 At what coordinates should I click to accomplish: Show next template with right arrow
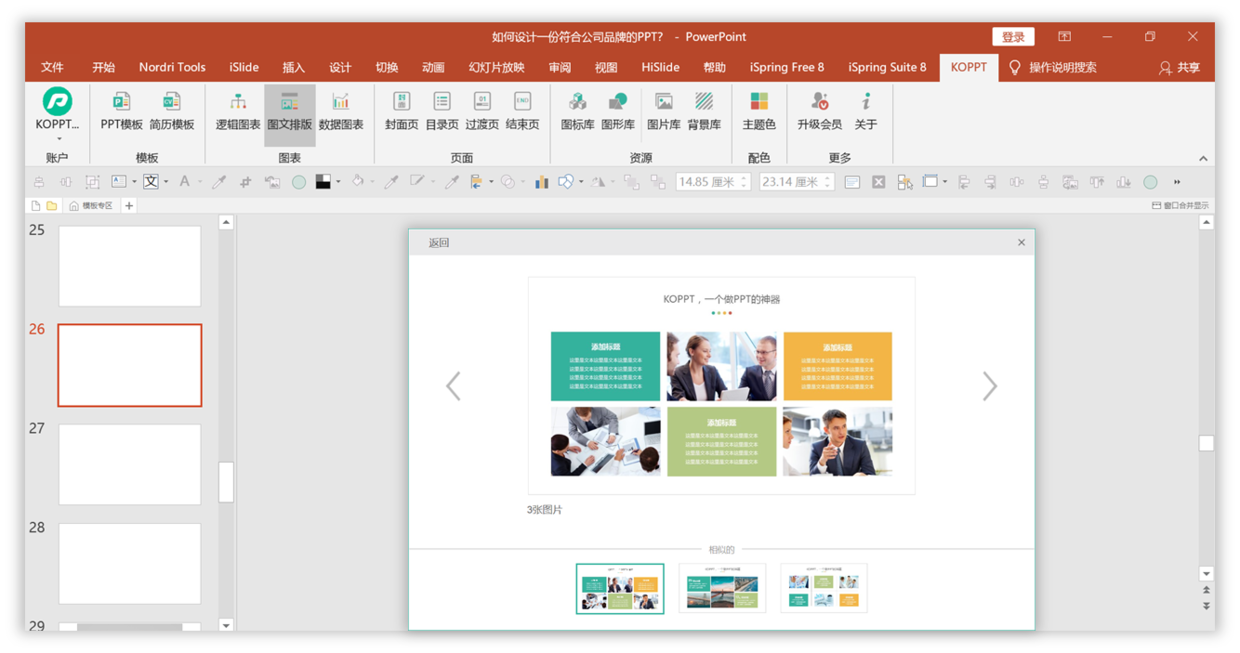pyautogui.click(x=990, y=386)
